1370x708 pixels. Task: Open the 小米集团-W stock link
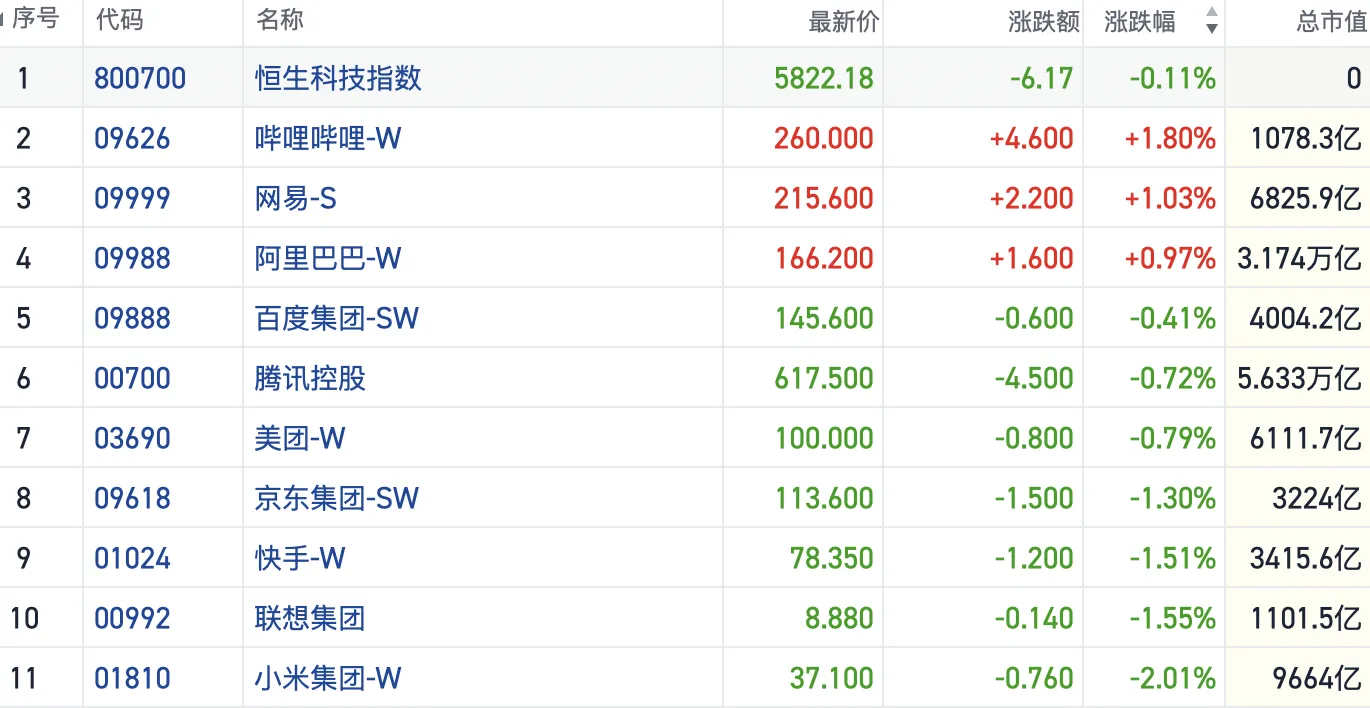[328, 678]
